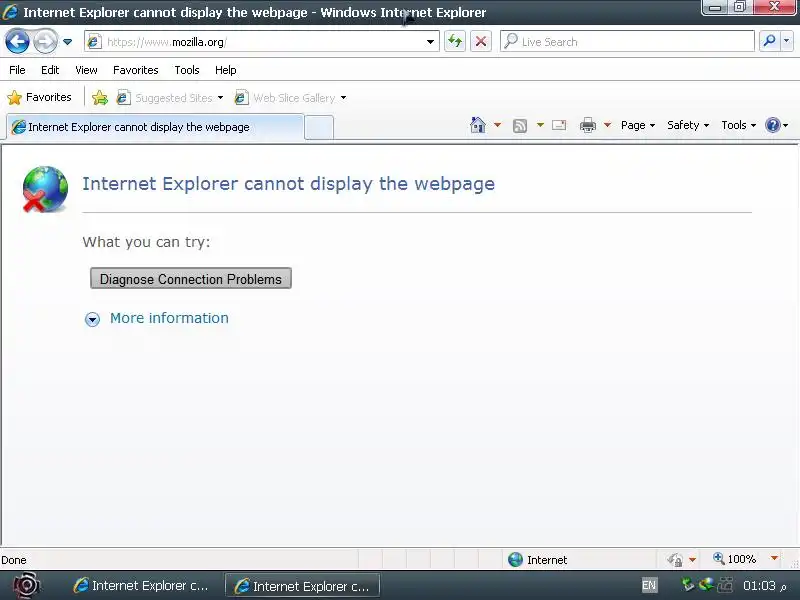The image size is (800, 600).
Task: Click the Print icon
Action: coord(588,125)
